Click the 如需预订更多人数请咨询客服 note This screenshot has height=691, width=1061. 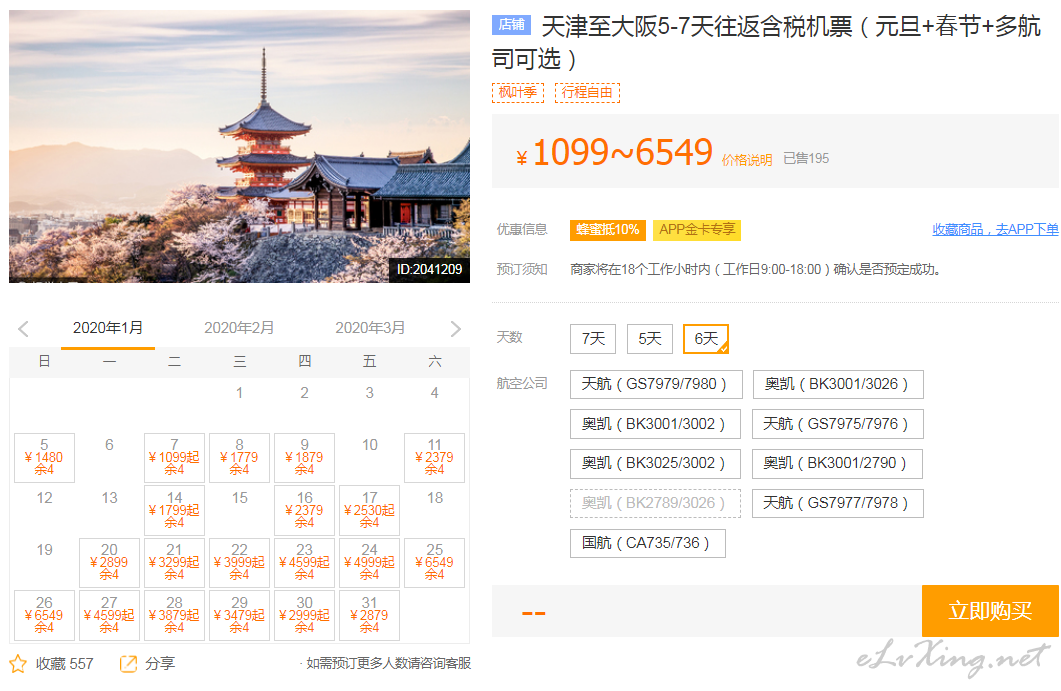click(x=388, y=663)
